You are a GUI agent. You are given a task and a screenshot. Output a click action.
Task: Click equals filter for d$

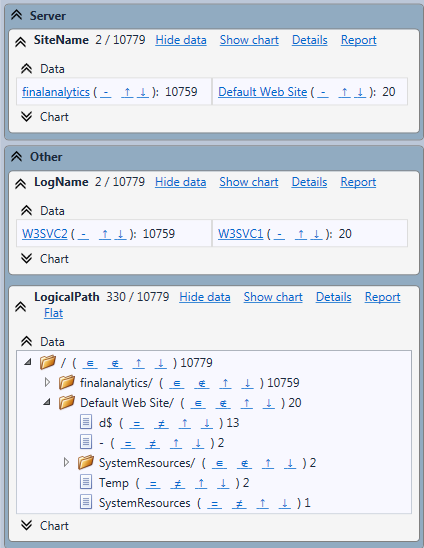136,424
